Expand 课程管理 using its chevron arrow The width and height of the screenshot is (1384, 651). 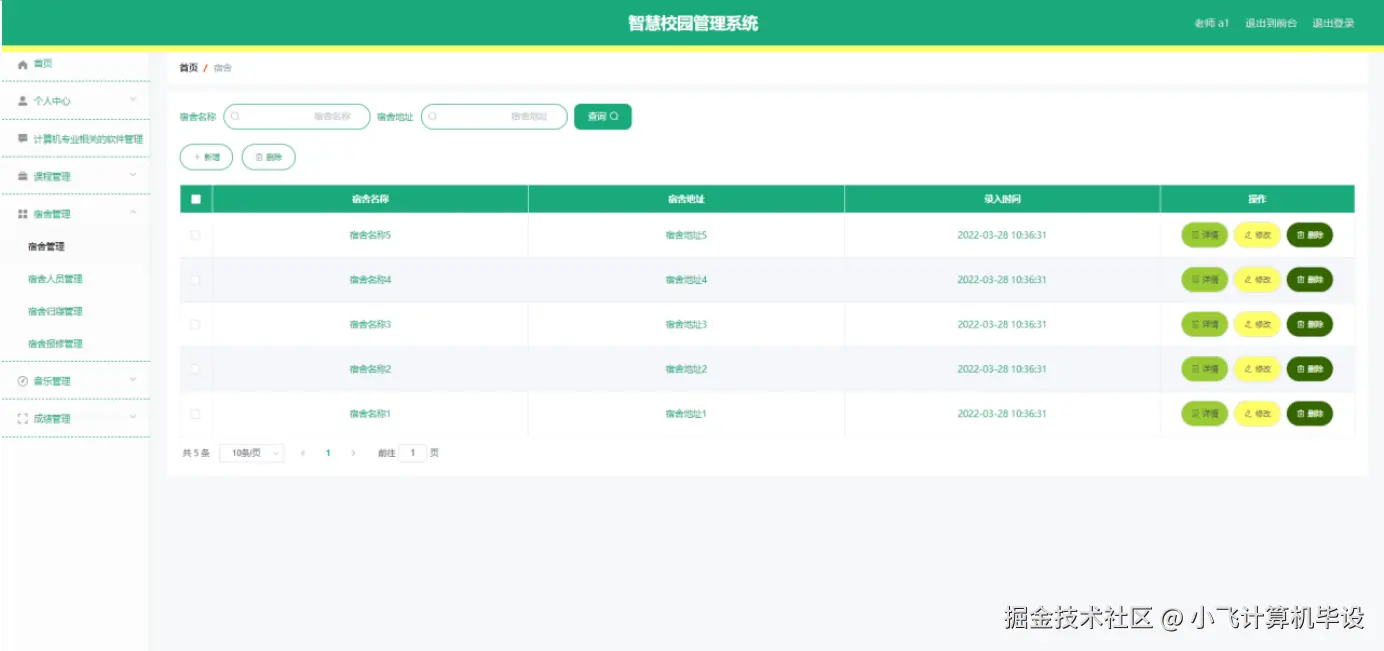coord(133,175)
